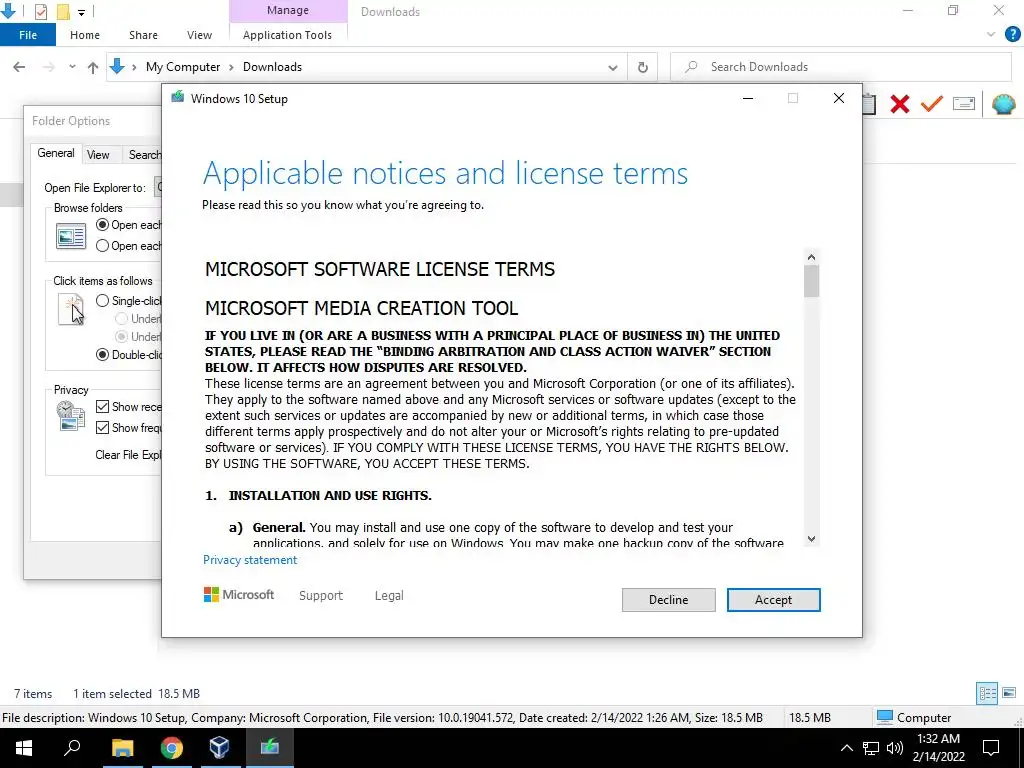Viewport: 1024px width, 768px height.
Task: Open the notification center icon
Action: pyautogui.click(x=991, y=748)
